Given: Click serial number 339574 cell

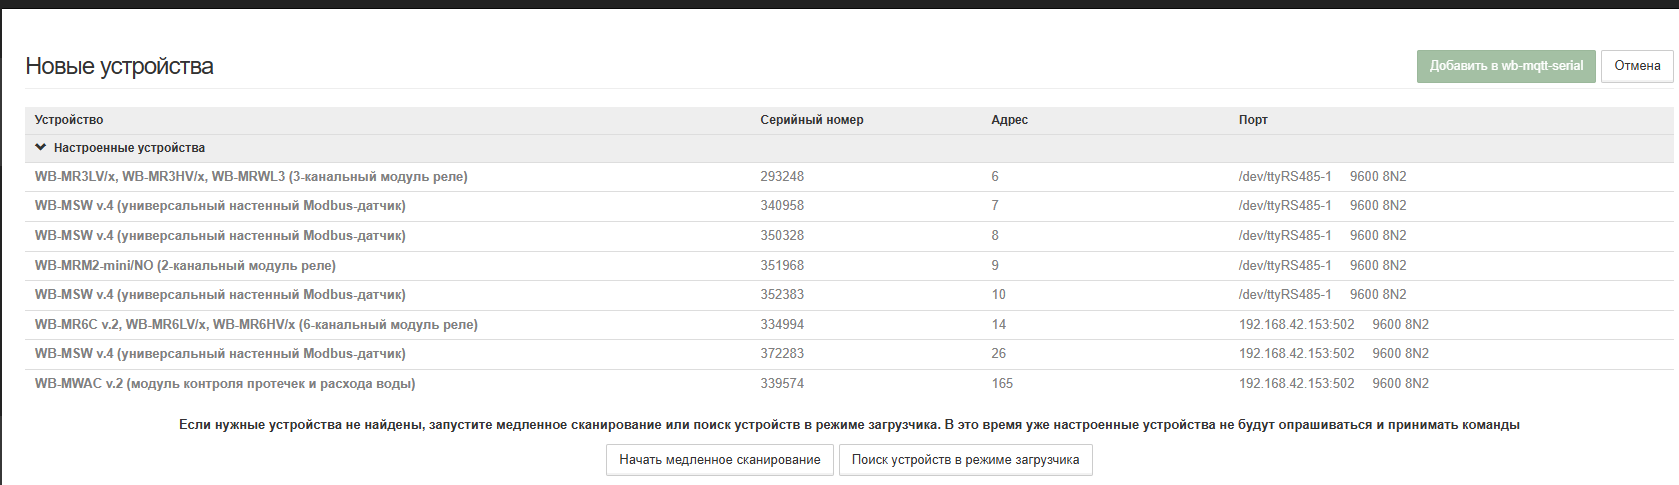Looking at the screenshot, I should point(782,384).
